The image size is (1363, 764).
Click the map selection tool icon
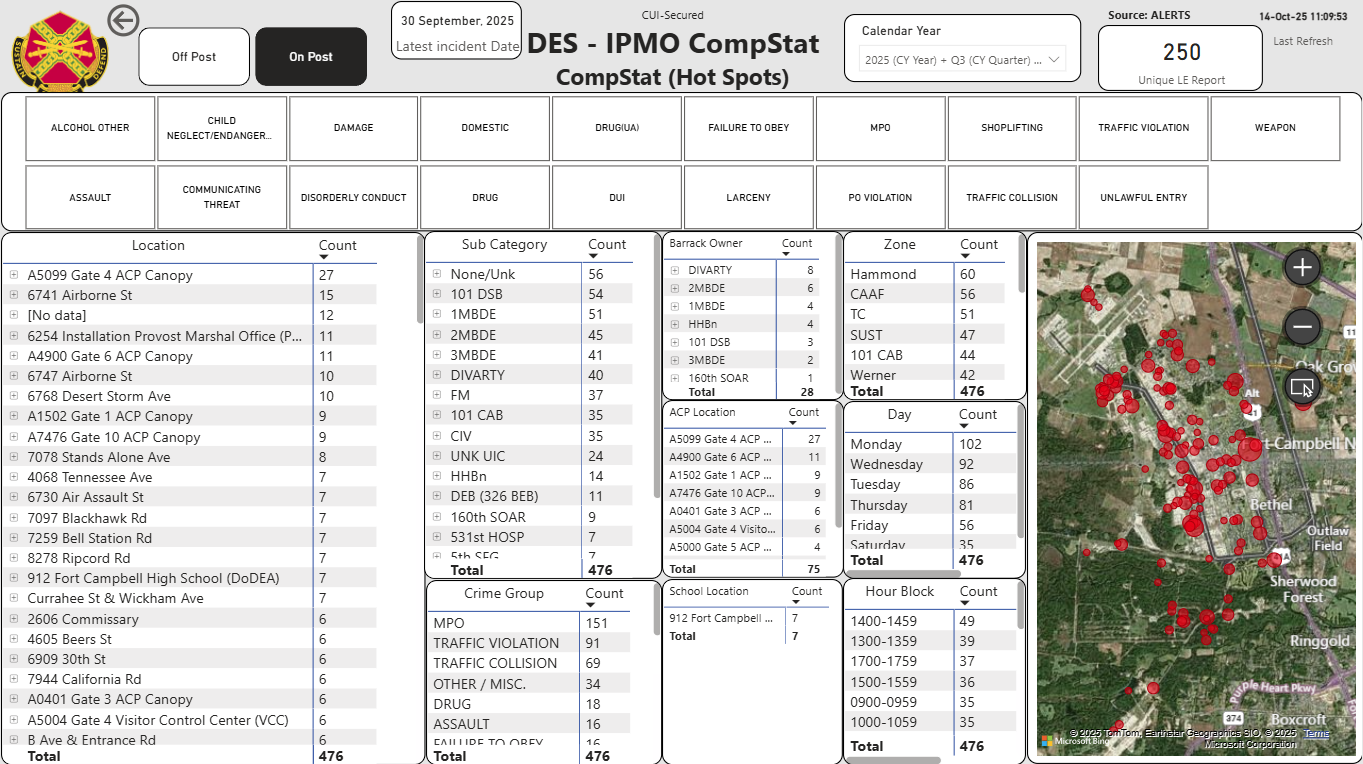pos(1302,387)
